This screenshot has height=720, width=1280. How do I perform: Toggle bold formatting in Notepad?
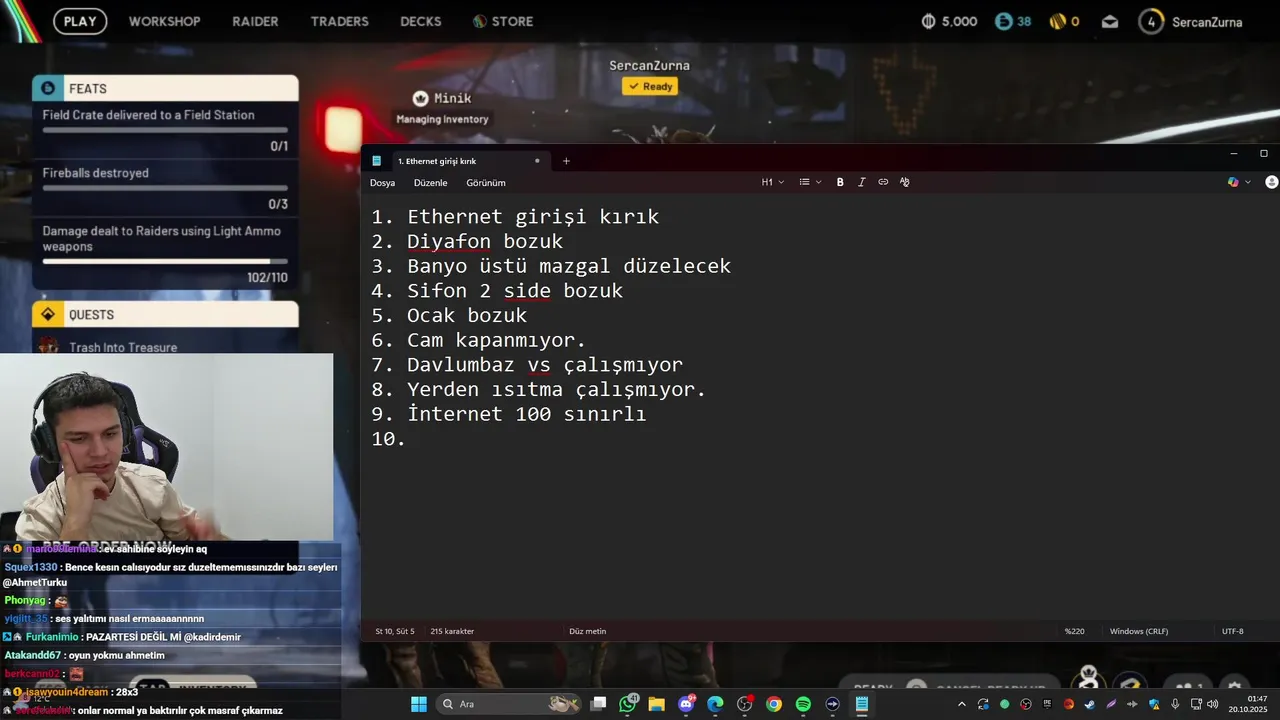coord(840,182)
